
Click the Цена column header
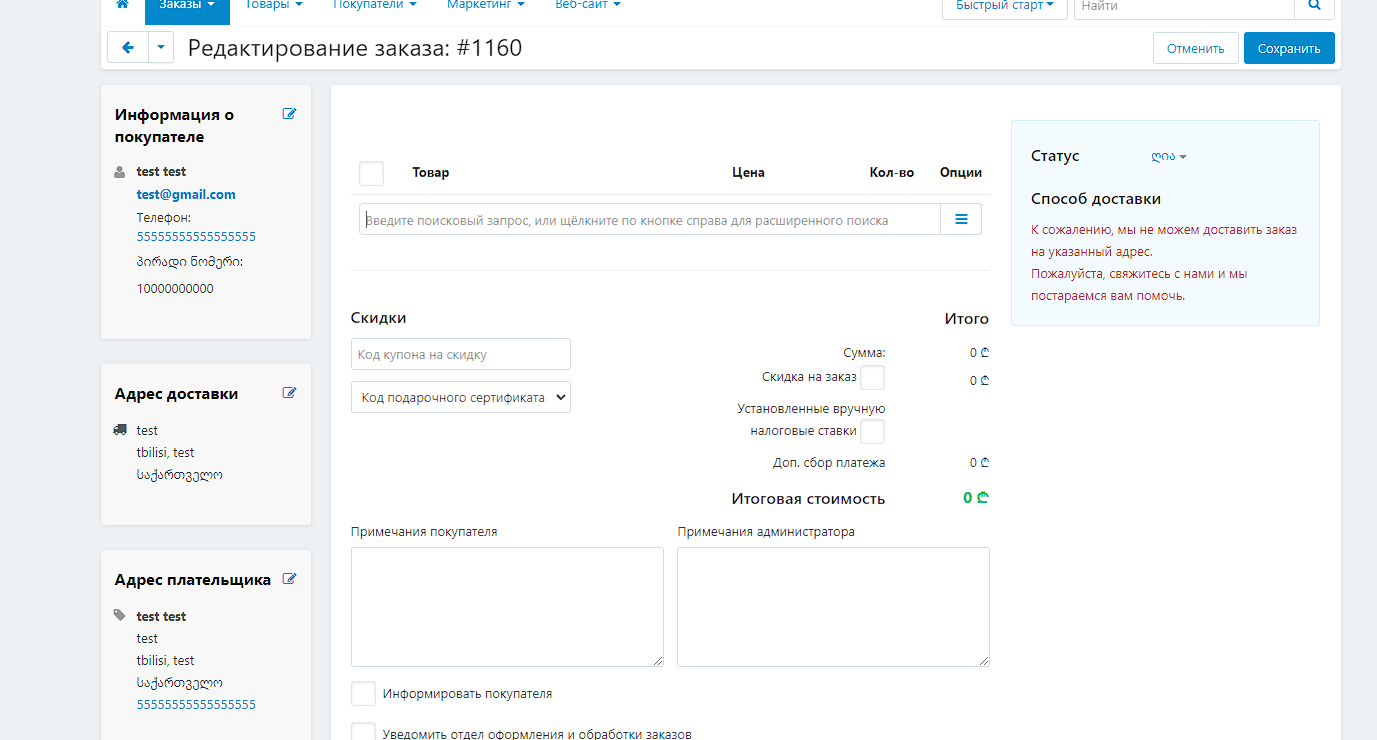point(748,172)
